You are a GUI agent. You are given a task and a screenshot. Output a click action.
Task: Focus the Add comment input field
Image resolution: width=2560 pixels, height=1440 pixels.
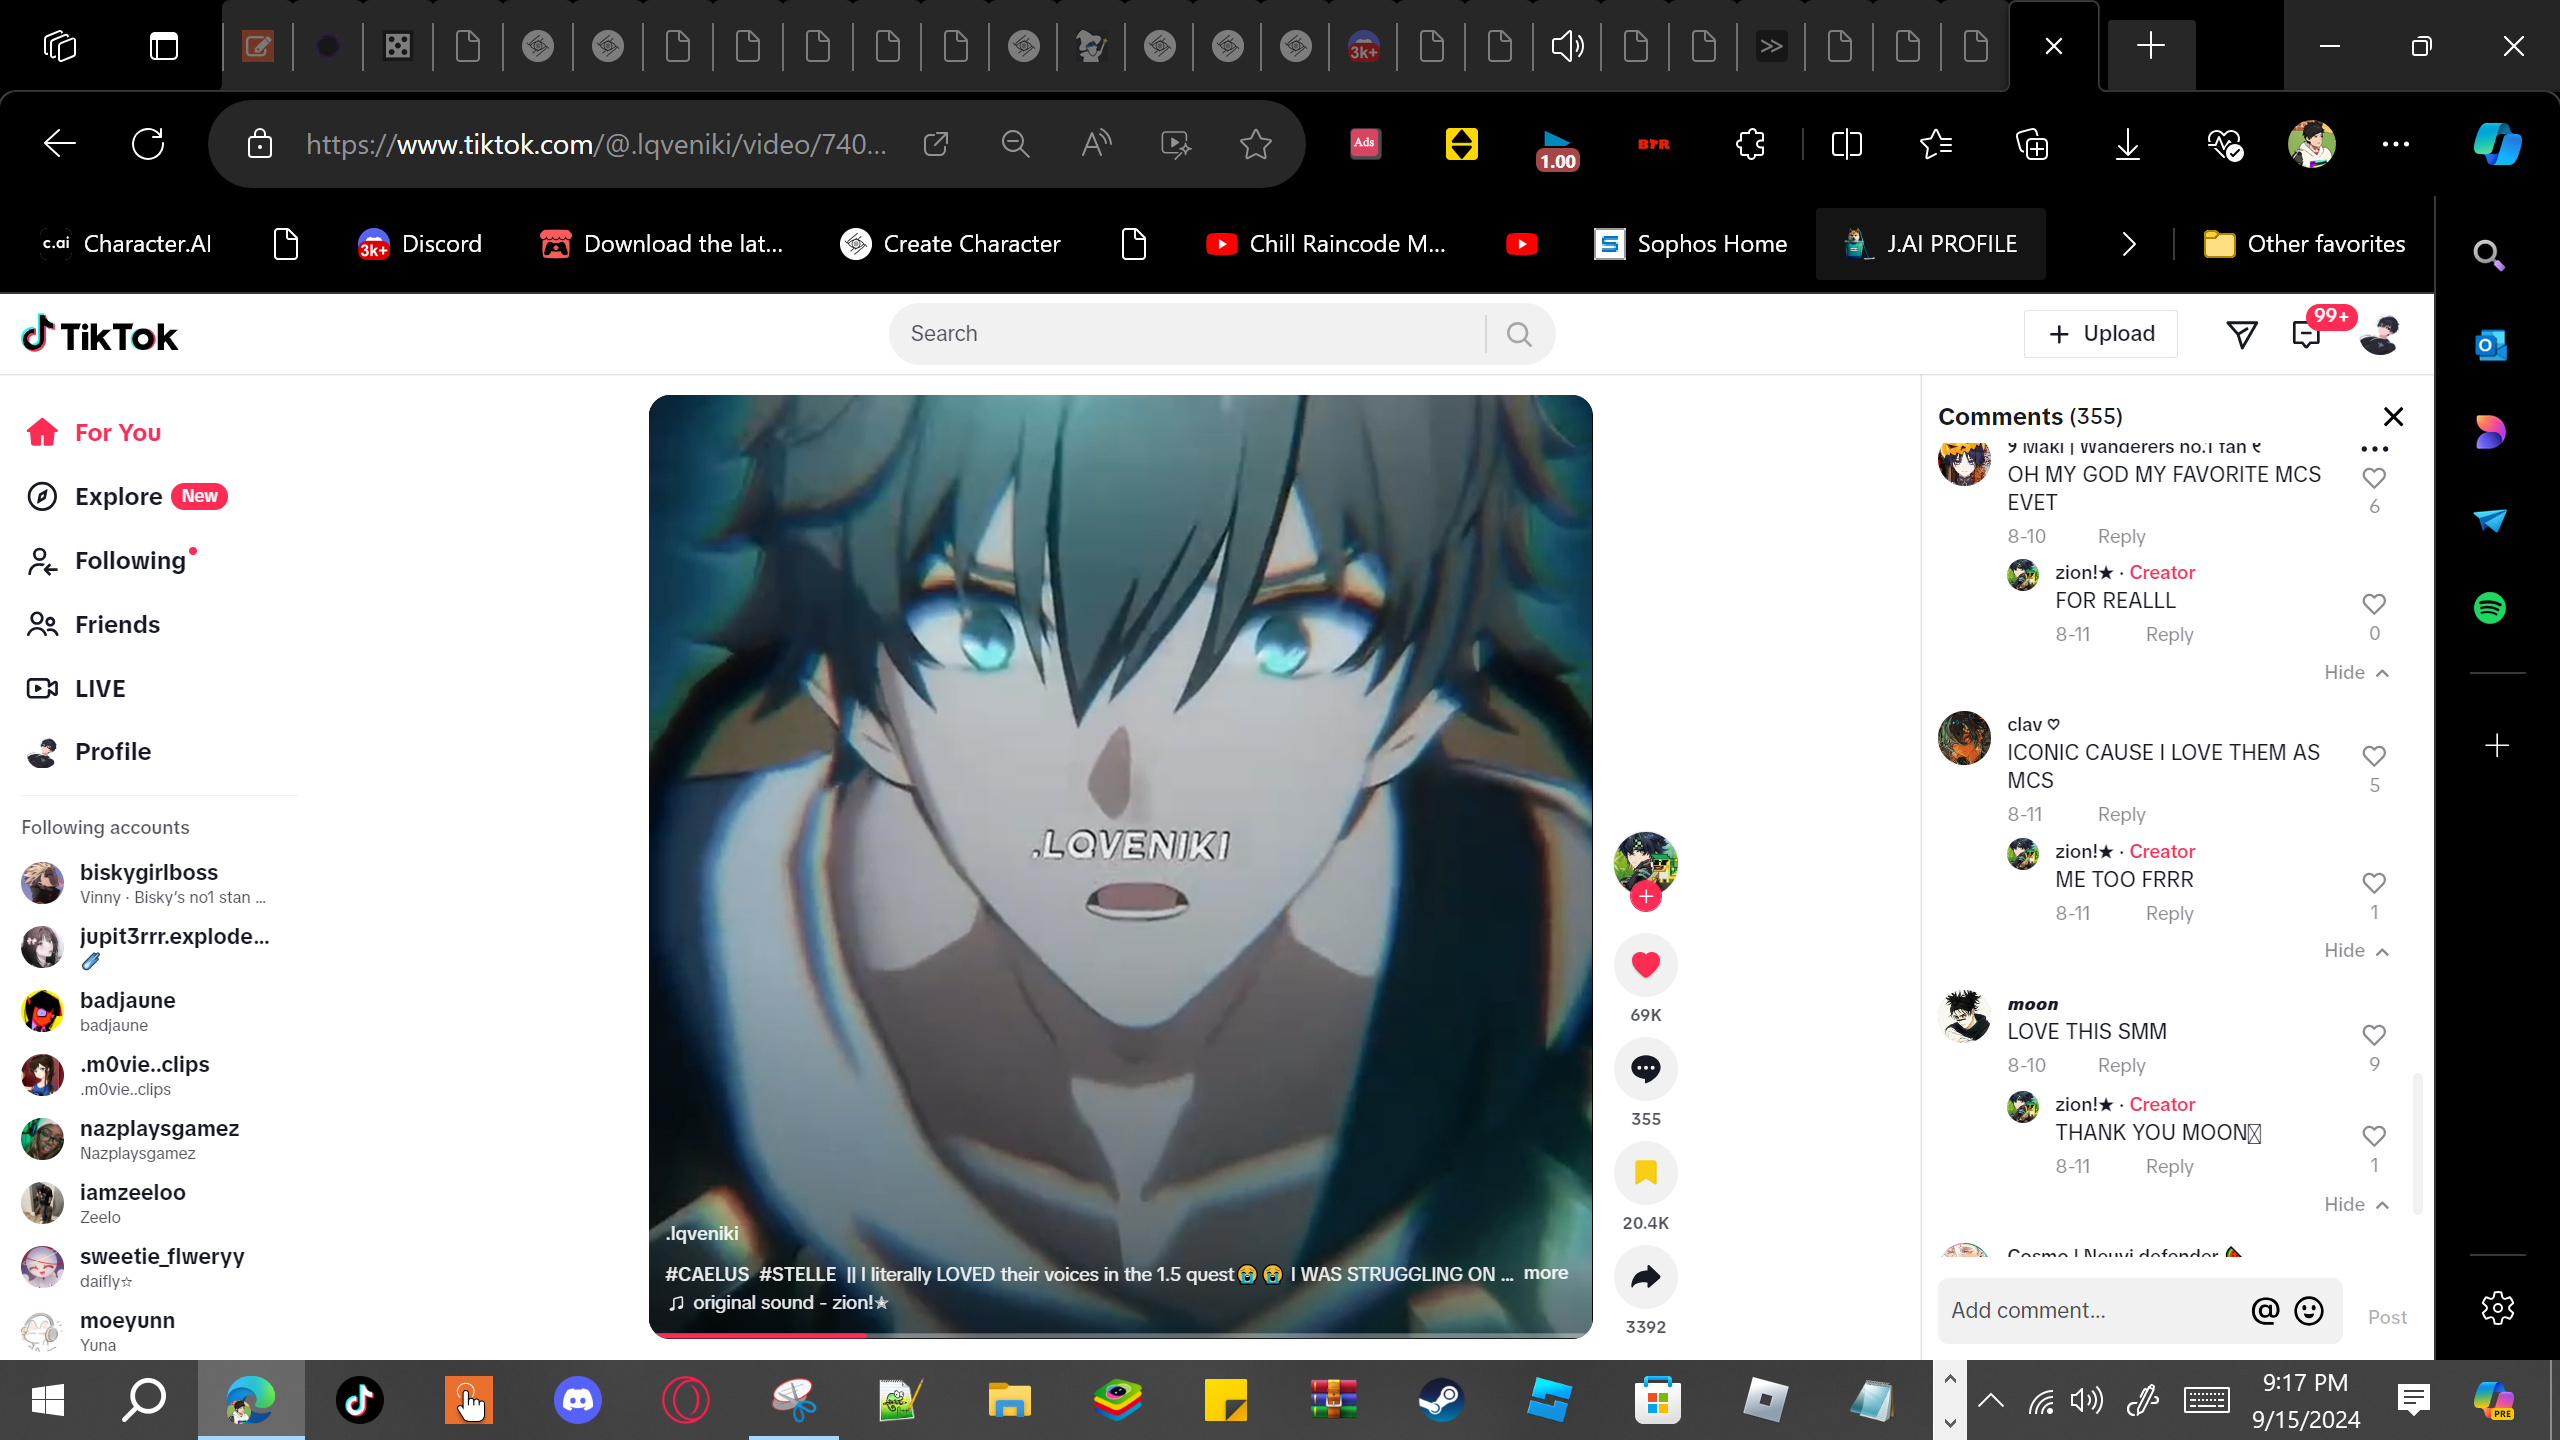coord(2090,1310)
